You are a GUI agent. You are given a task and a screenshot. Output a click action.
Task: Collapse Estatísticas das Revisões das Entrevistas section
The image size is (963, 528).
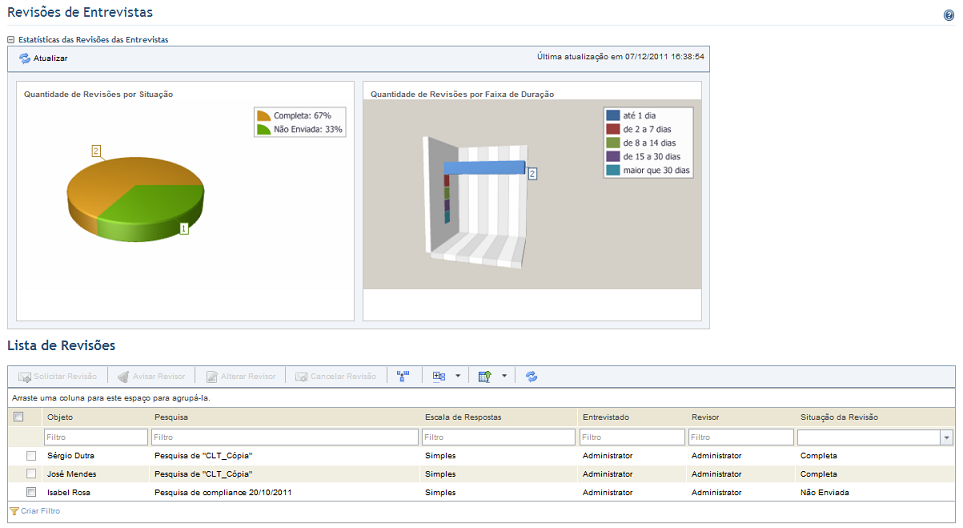(x=10, y=39)
